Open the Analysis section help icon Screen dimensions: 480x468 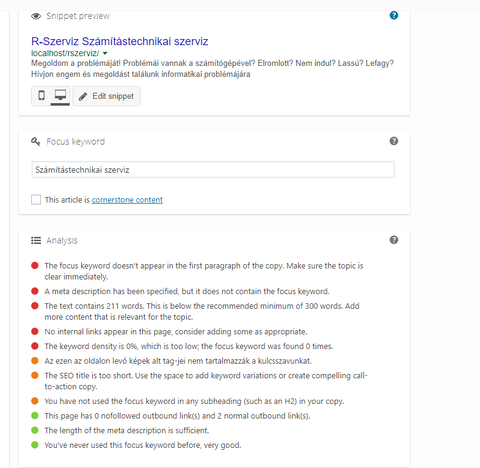[x=394, y=240]
